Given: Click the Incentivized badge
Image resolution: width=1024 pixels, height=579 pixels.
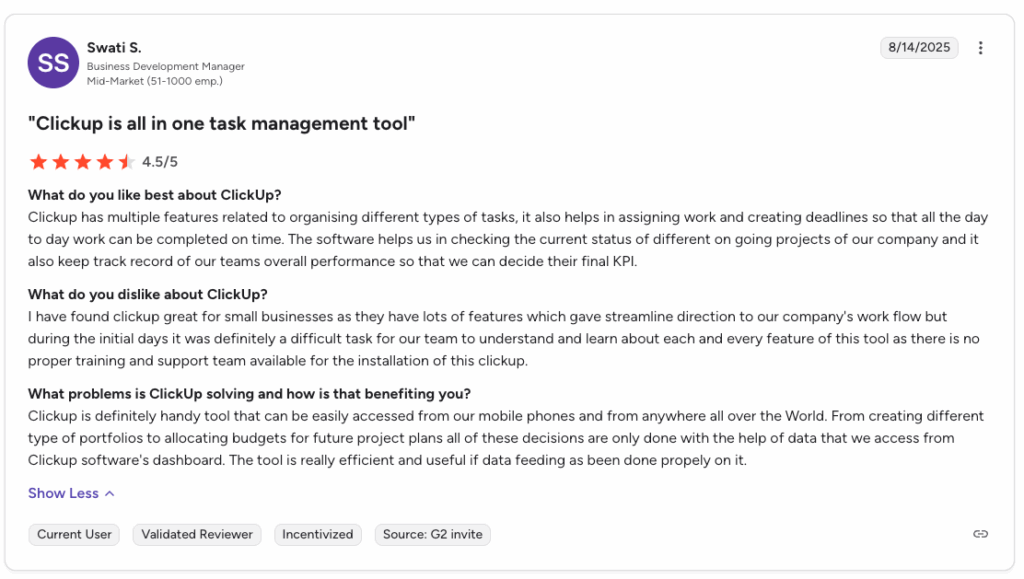Looking at the screenshot, I should pyautogui.click(x=317, y=535).
